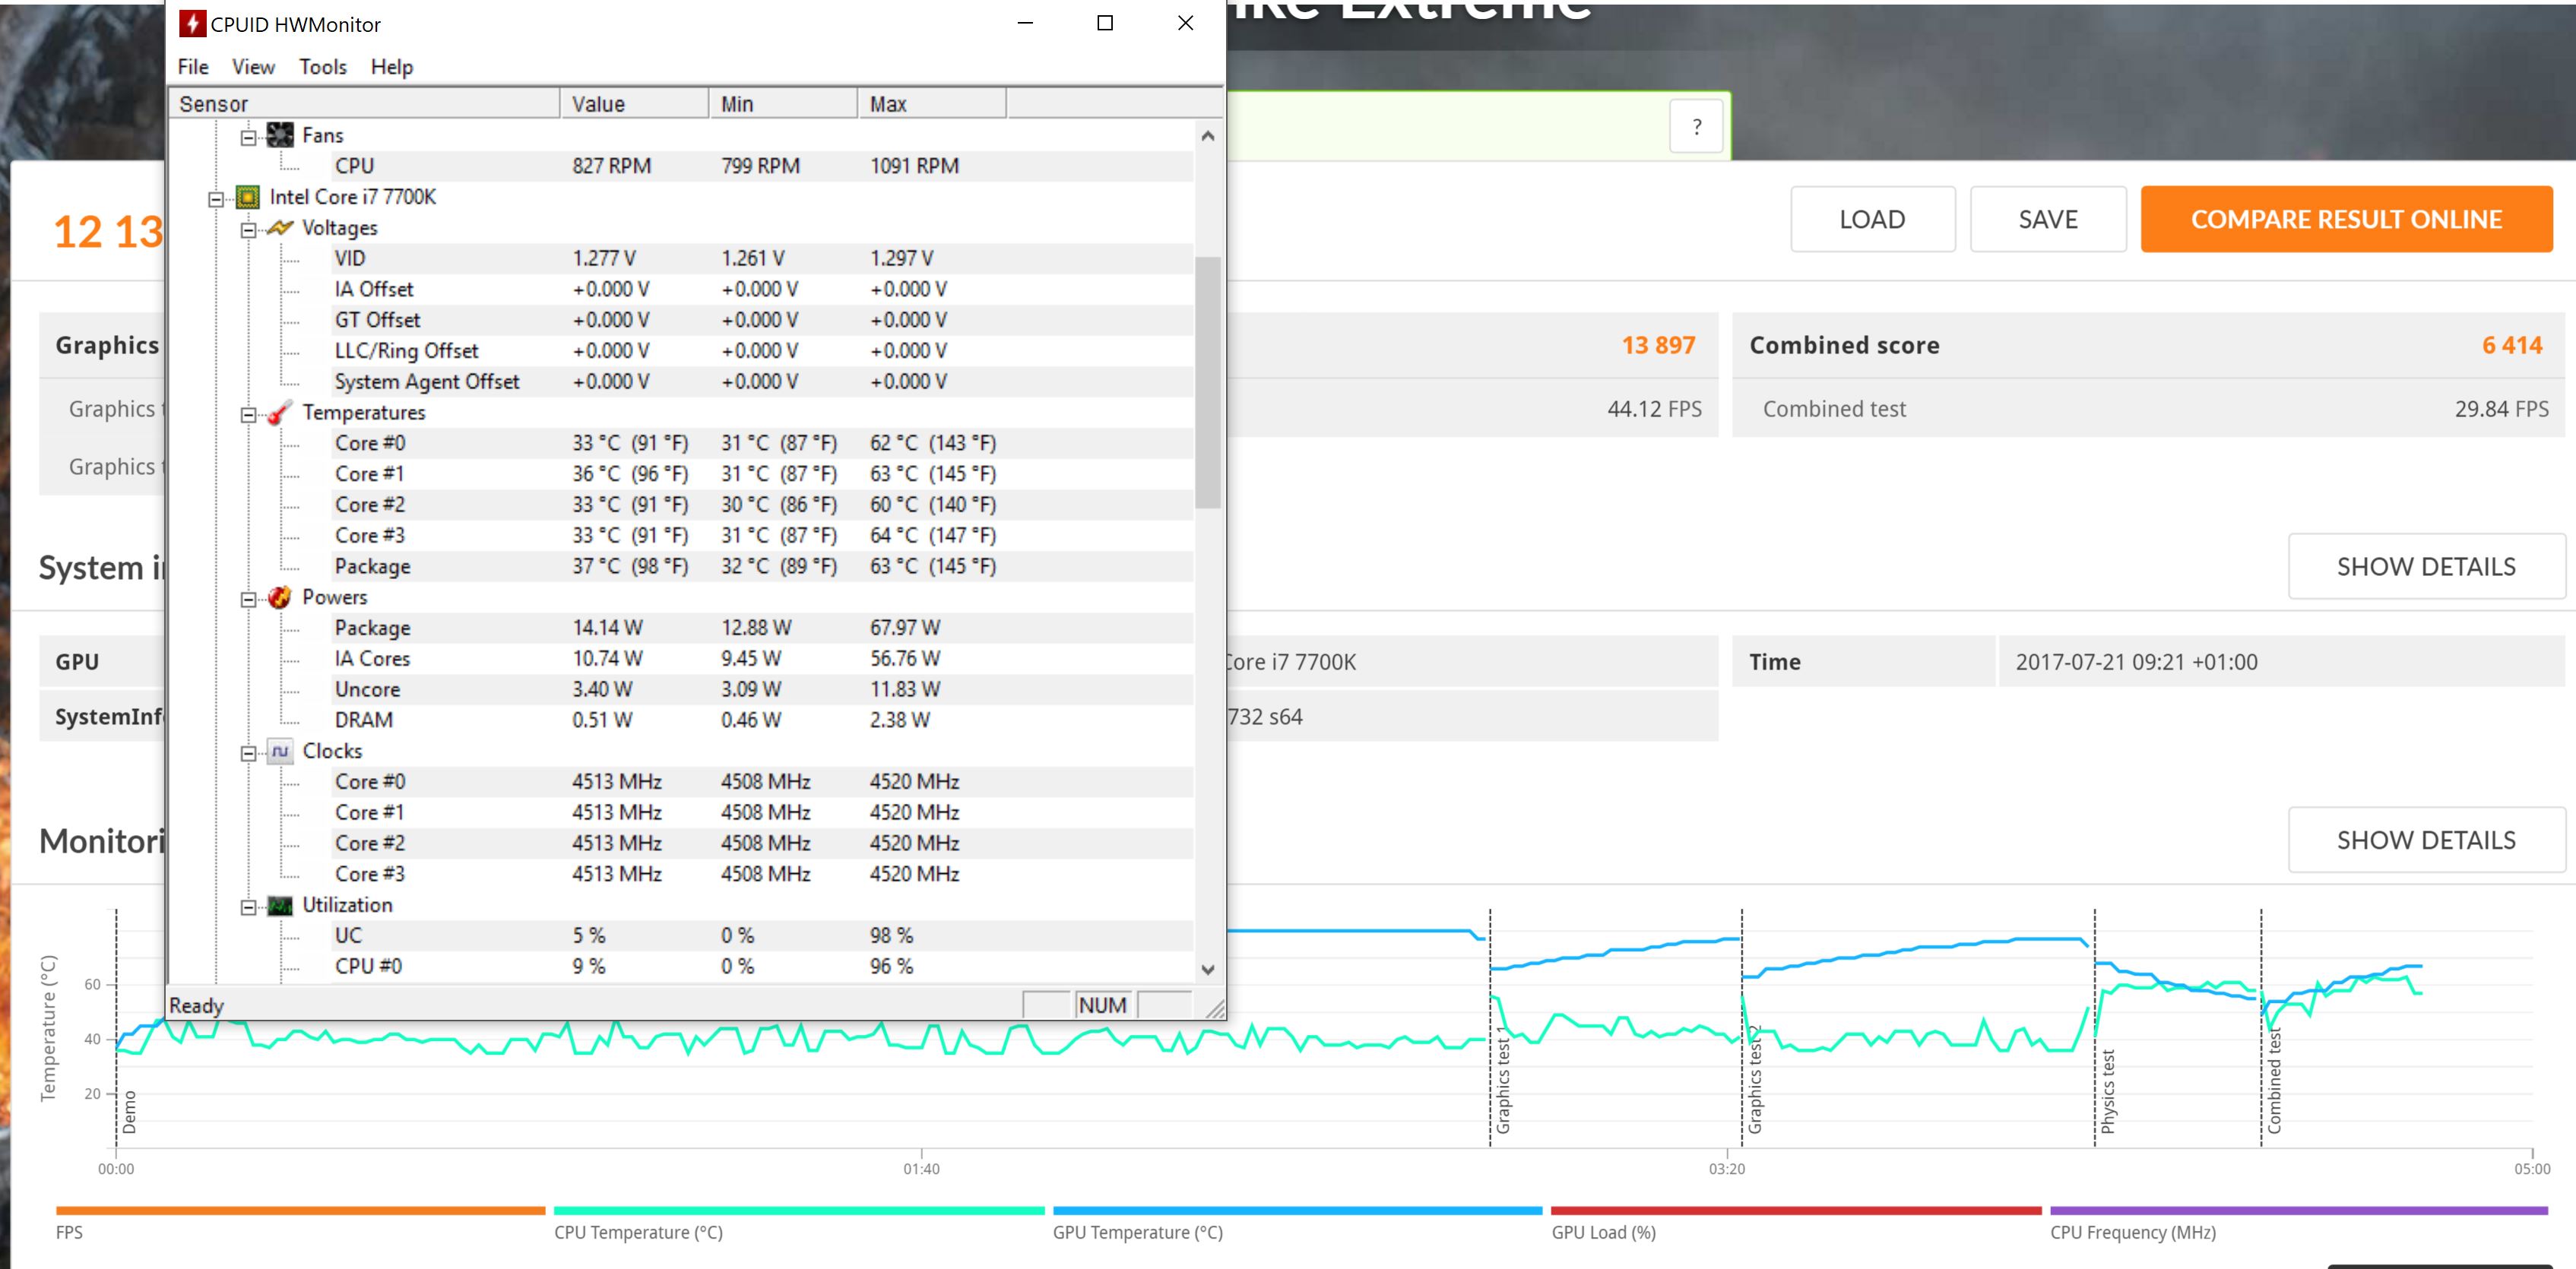This screenshot has width=2576, height=1269.
Task: Click the Combined test timeline marker
Action: coord(2274,1081)
